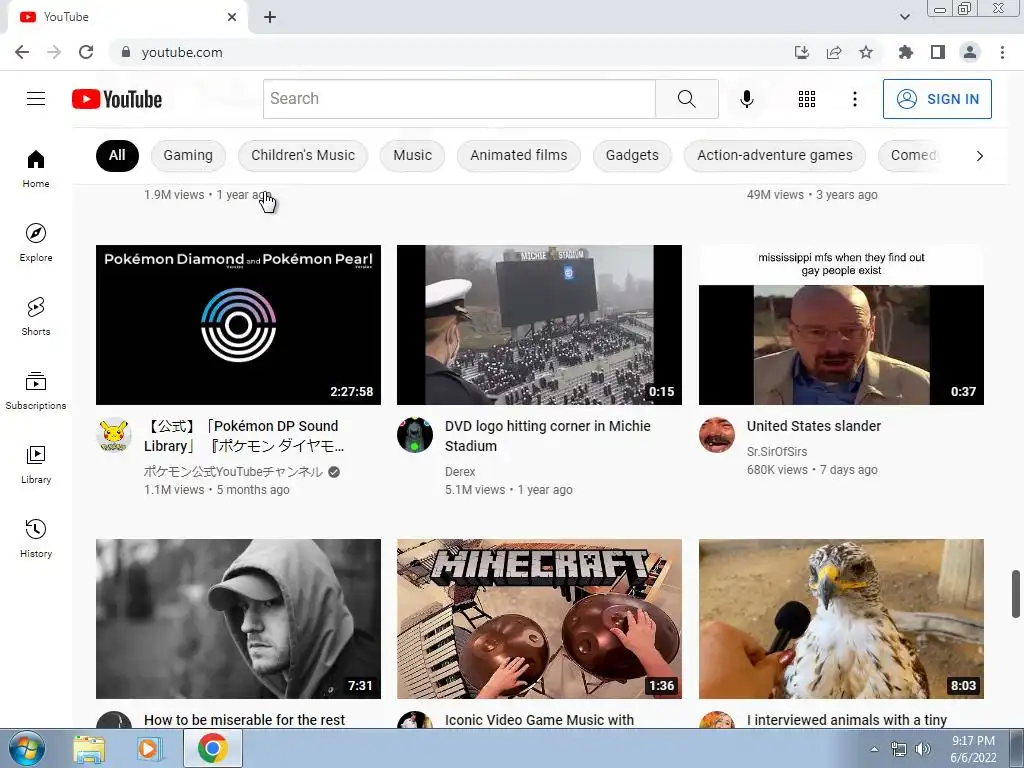Go to Home in sidebar

pyautogui.click(x=36, y=168)
